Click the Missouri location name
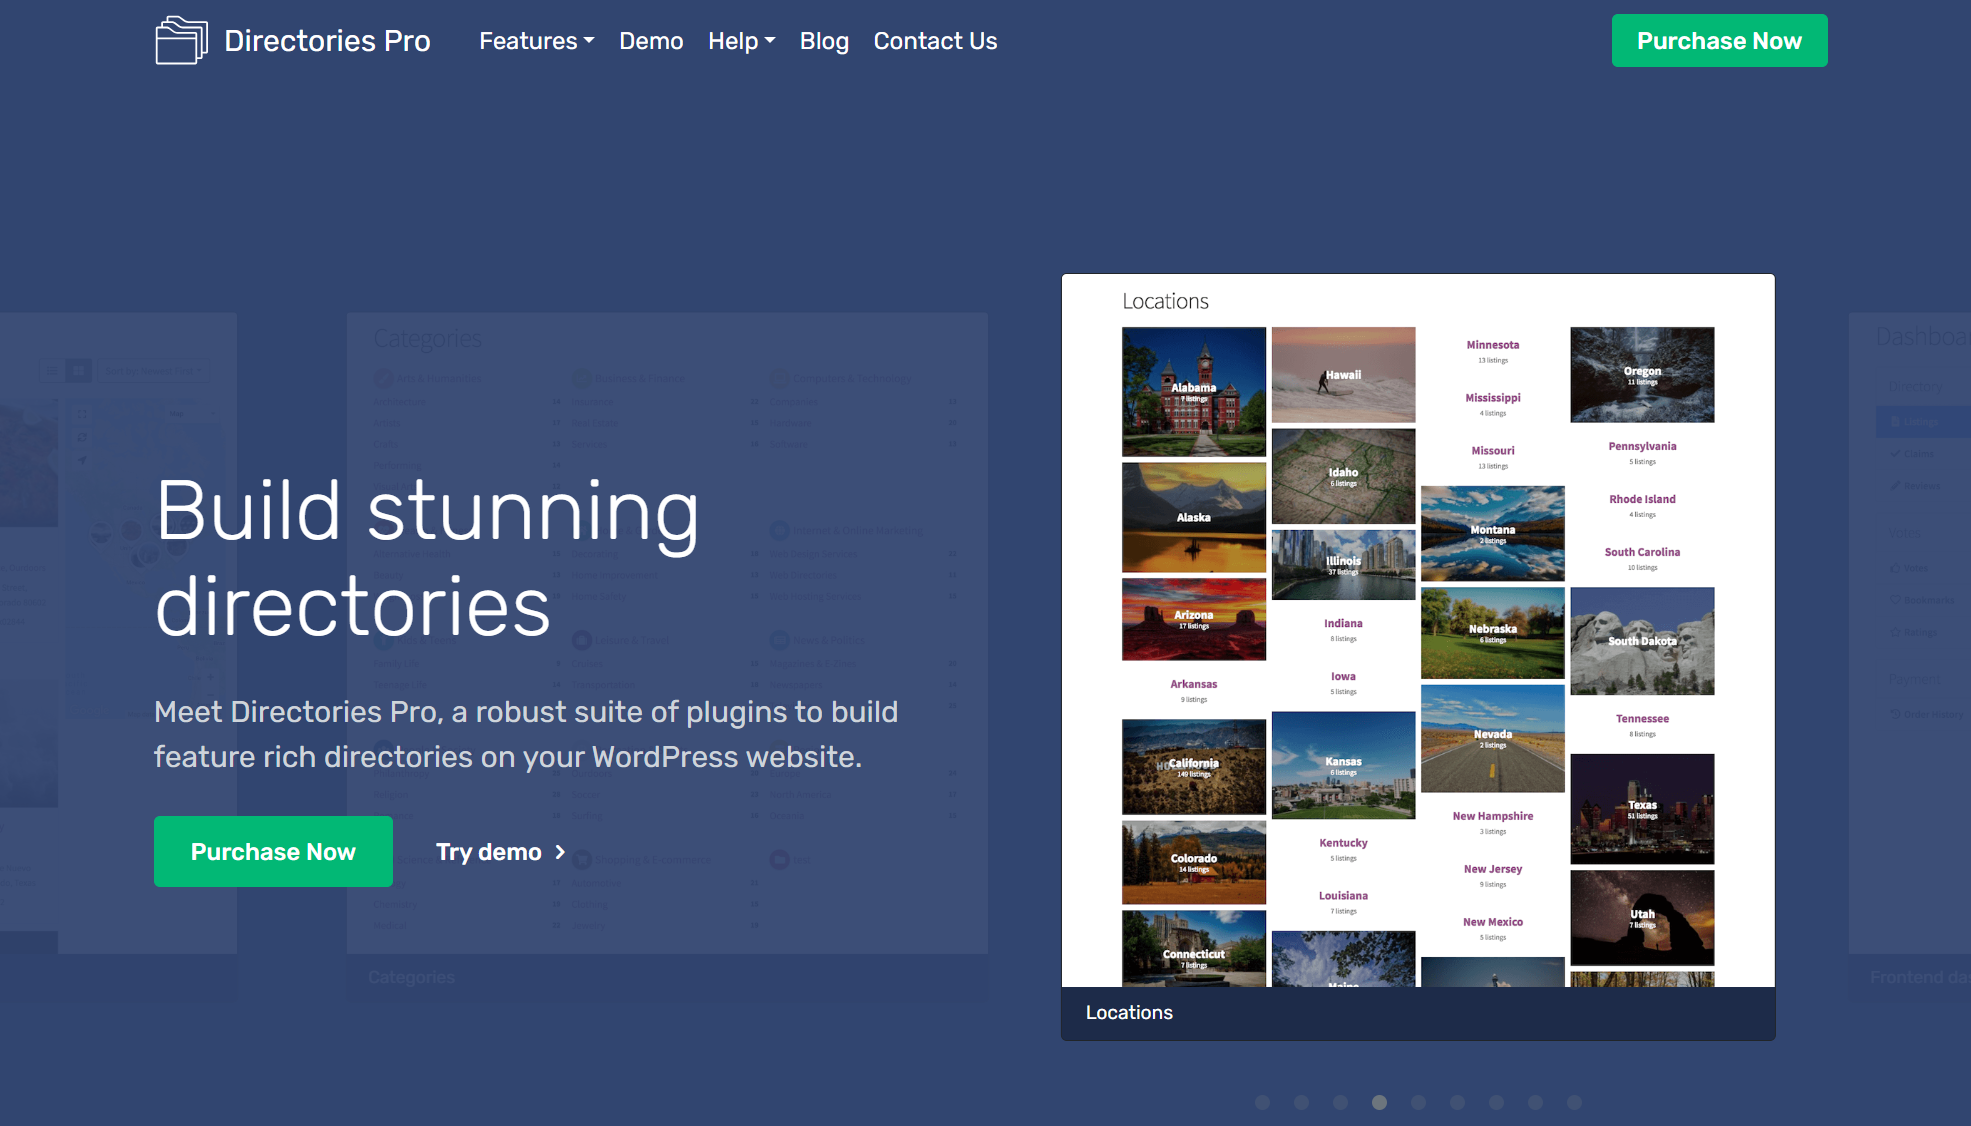The image size is (1971, 1126). click(x=1493, y=451)
